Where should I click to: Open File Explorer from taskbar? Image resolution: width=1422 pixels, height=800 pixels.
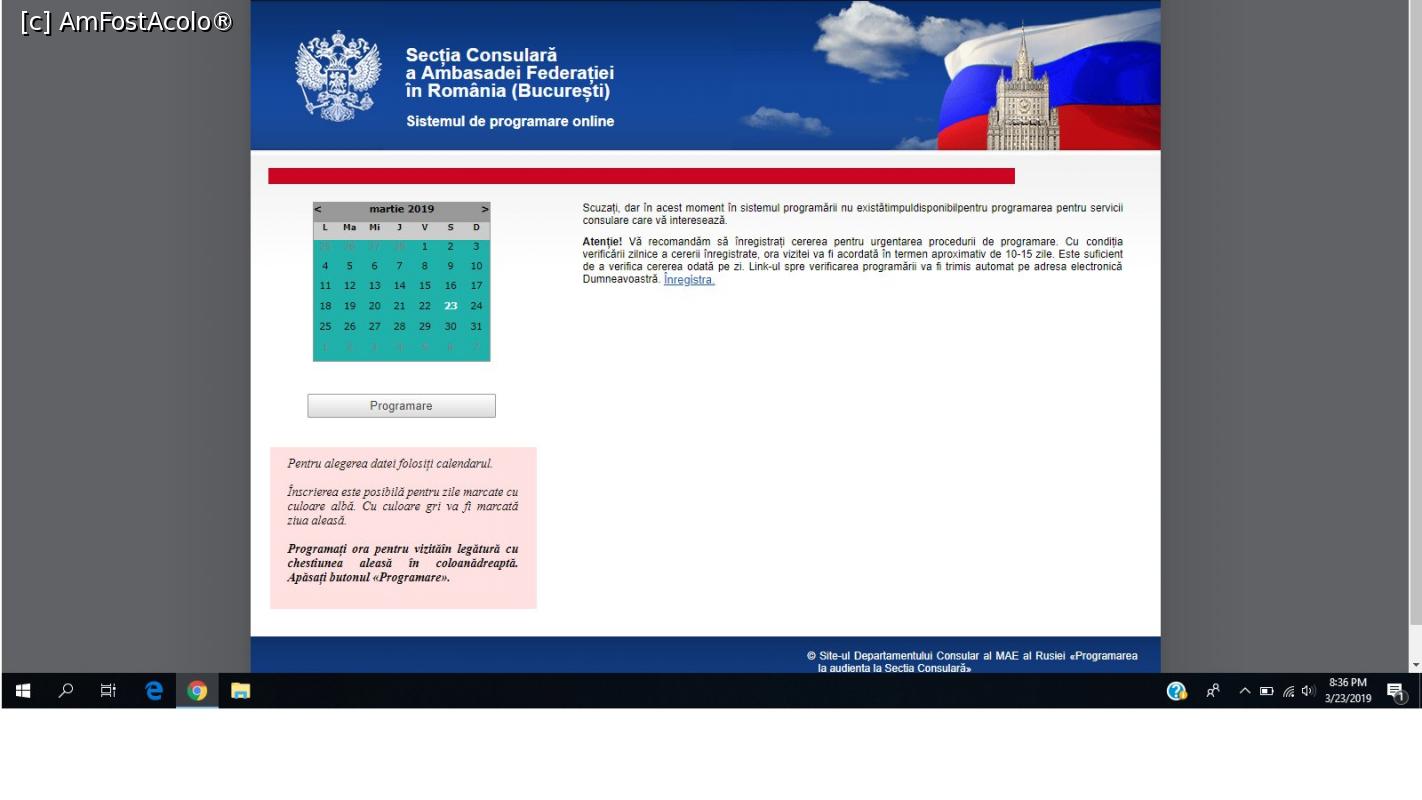[240, 691]
